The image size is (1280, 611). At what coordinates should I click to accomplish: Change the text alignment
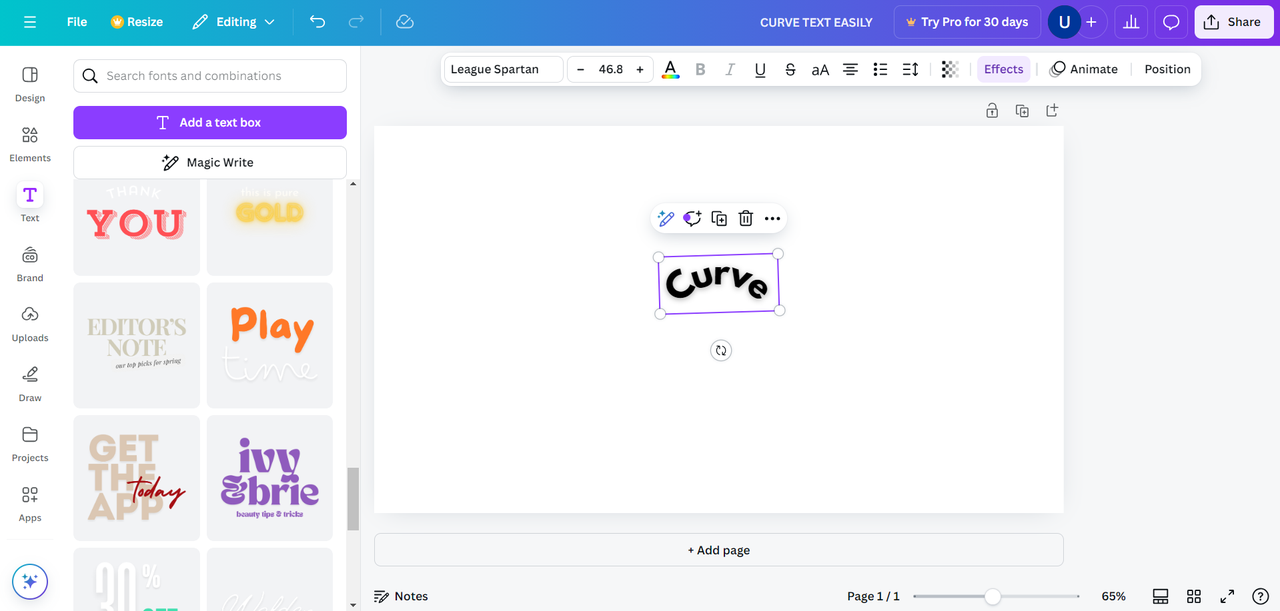(850, 69)
